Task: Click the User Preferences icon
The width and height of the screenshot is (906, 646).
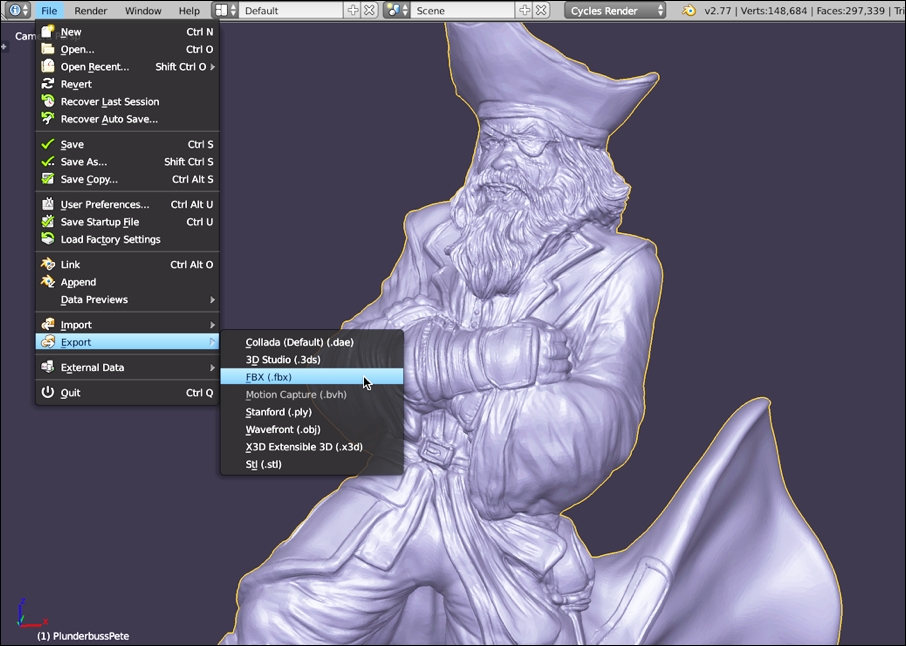Action: (x=48, y=204)
